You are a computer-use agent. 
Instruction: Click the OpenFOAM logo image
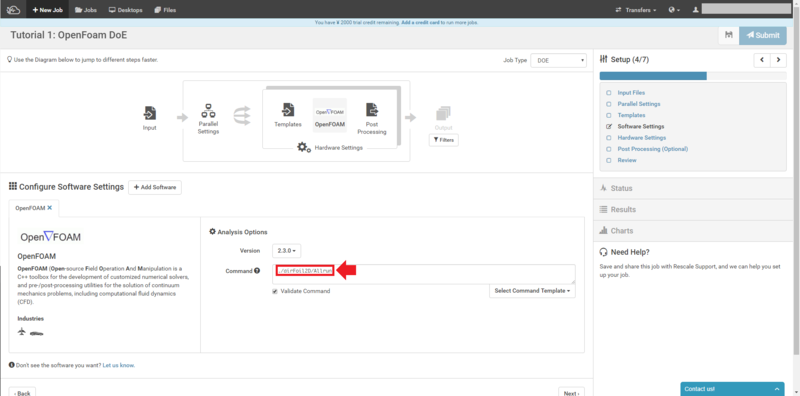tap(51, 237)
